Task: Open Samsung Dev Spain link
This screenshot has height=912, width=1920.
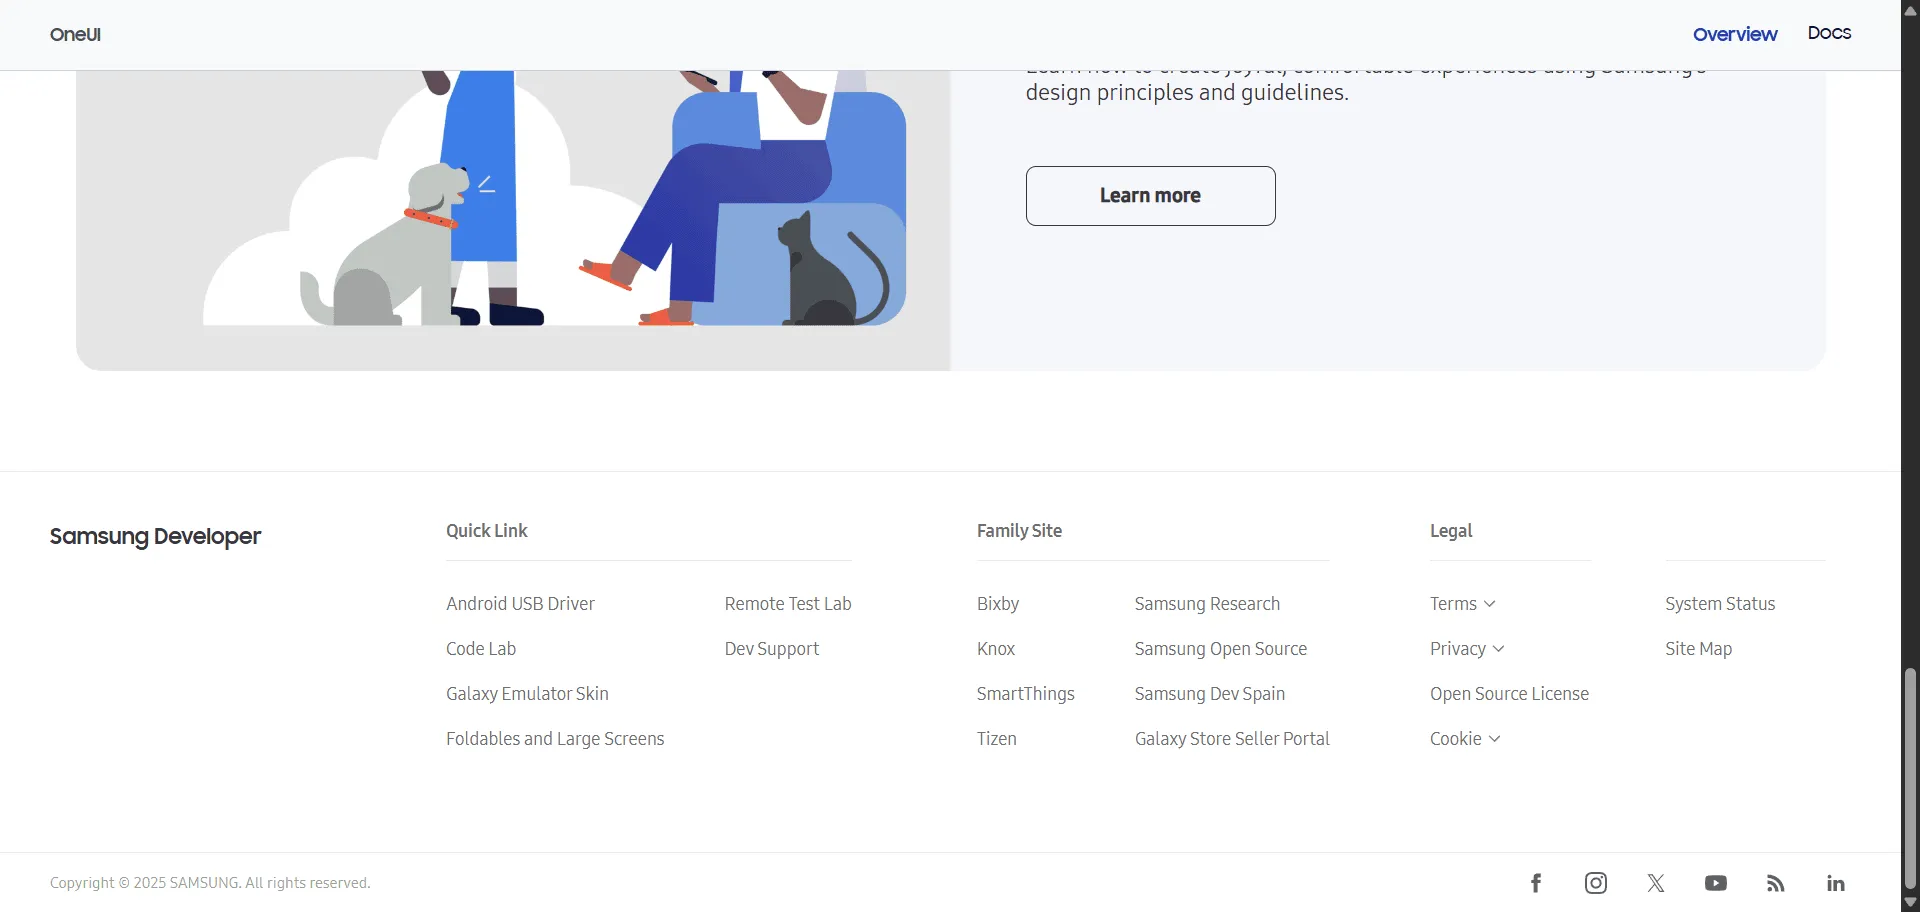Action: coord(1210,694)
